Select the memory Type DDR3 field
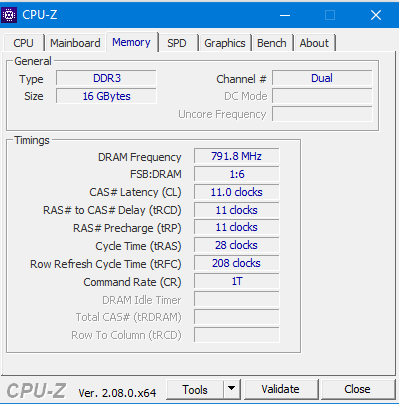The width and height of the screenshot is (399, 404). [106, 78]
